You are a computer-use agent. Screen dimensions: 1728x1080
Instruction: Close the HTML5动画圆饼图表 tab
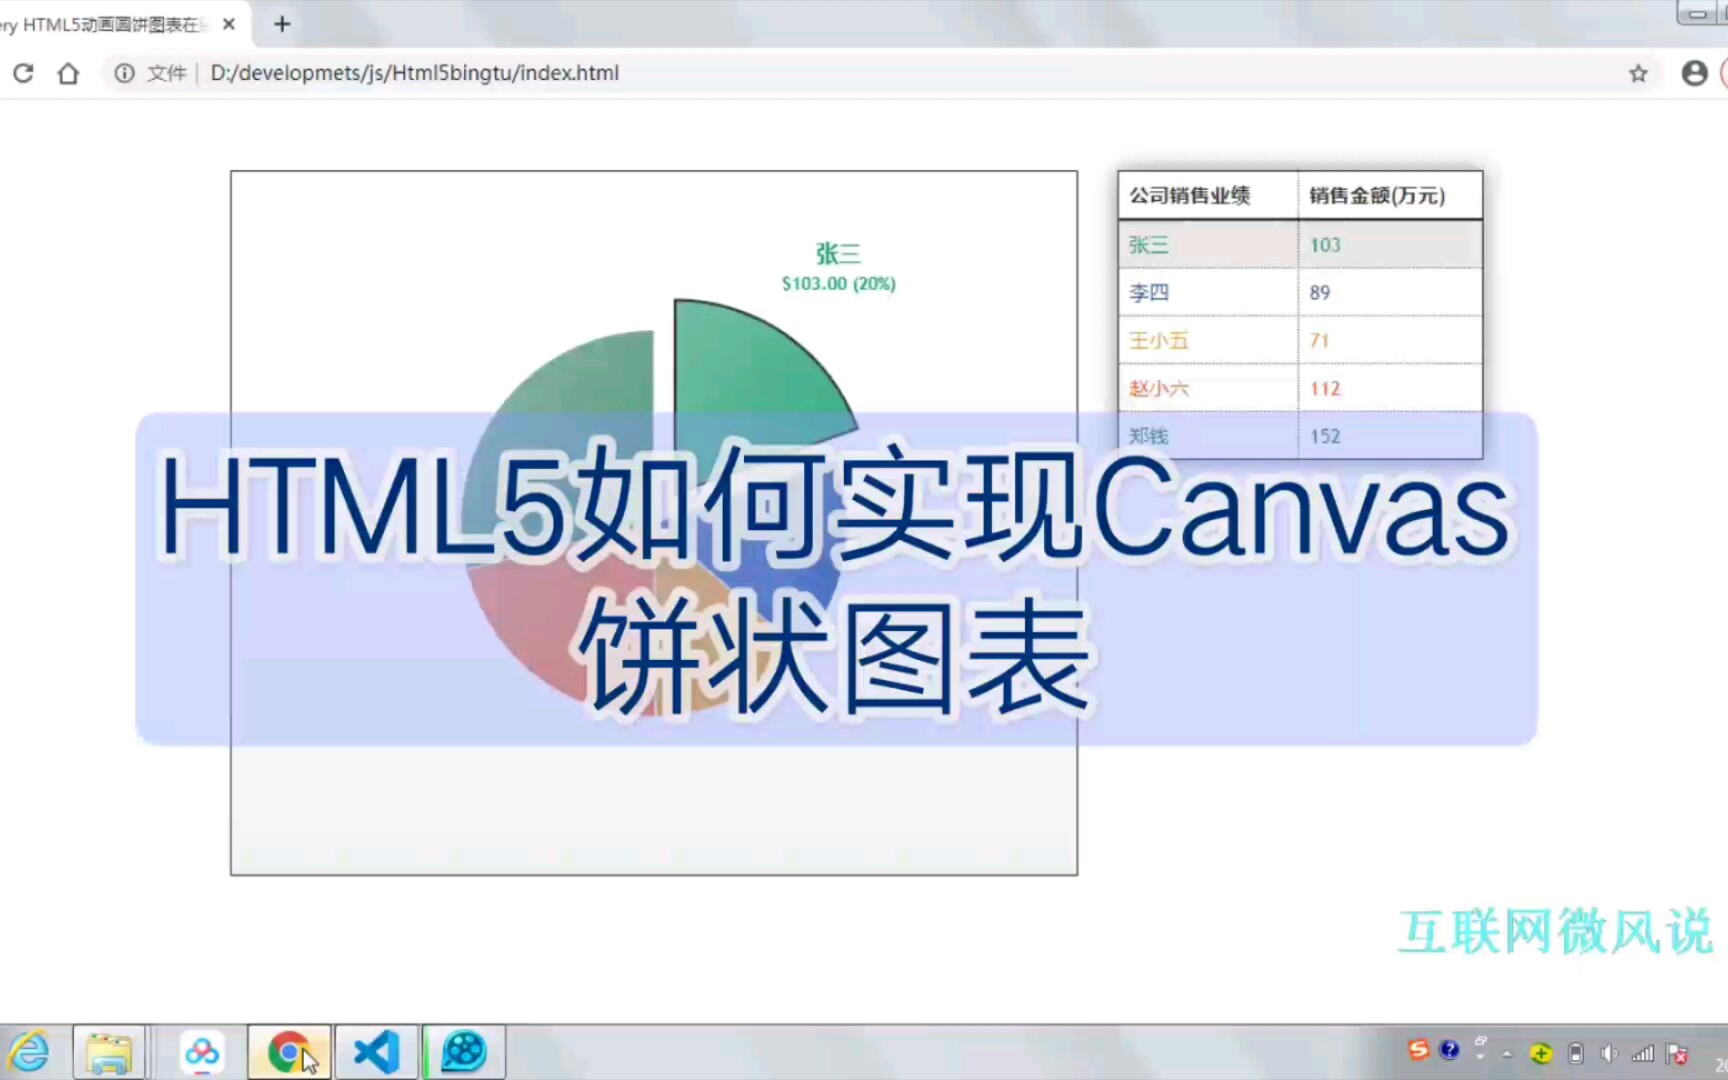229,24
